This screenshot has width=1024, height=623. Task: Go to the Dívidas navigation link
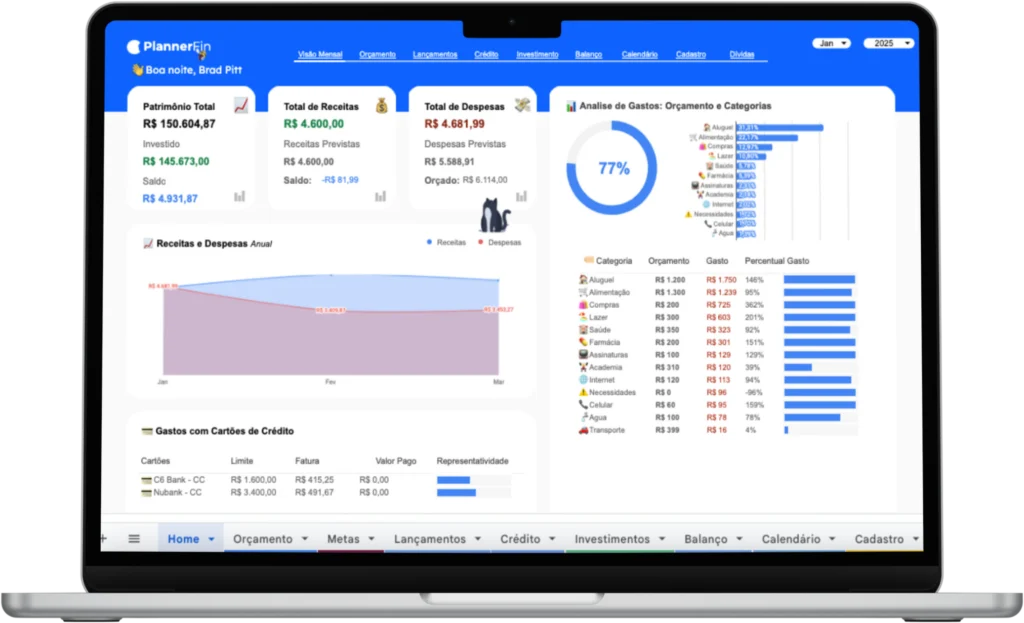(742, 55)
